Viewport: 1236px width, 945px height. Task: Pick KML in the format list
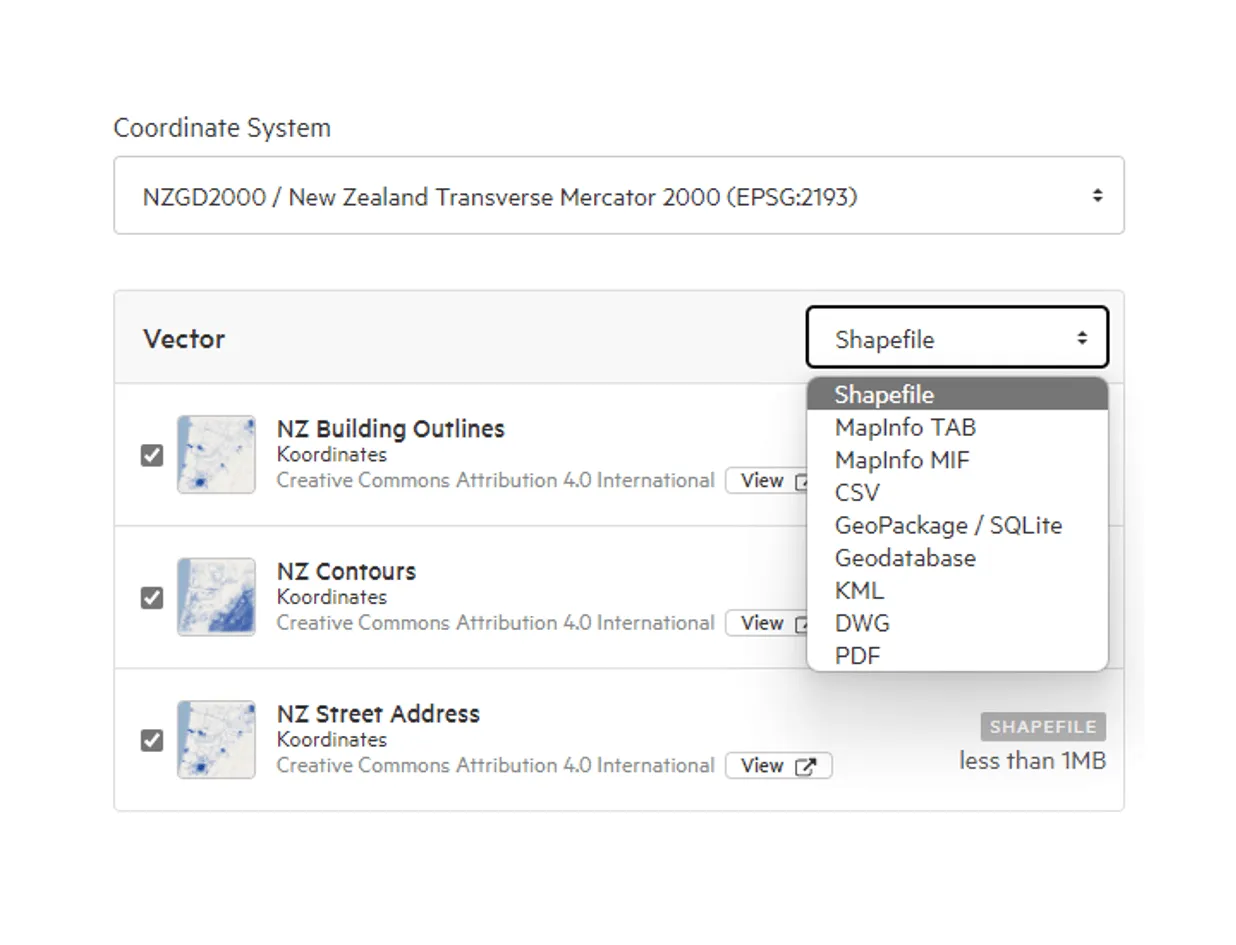point(957,590)
